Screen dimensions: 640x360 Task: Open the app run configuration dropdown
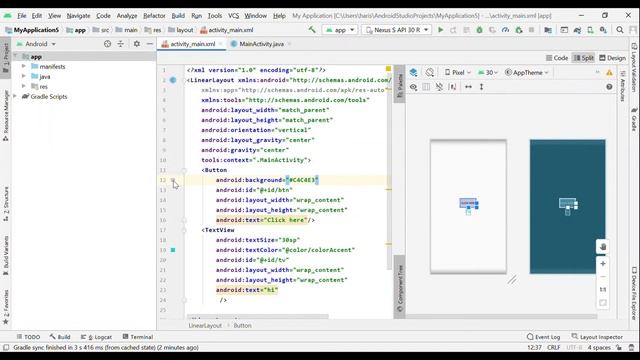(x=340, y=30)
